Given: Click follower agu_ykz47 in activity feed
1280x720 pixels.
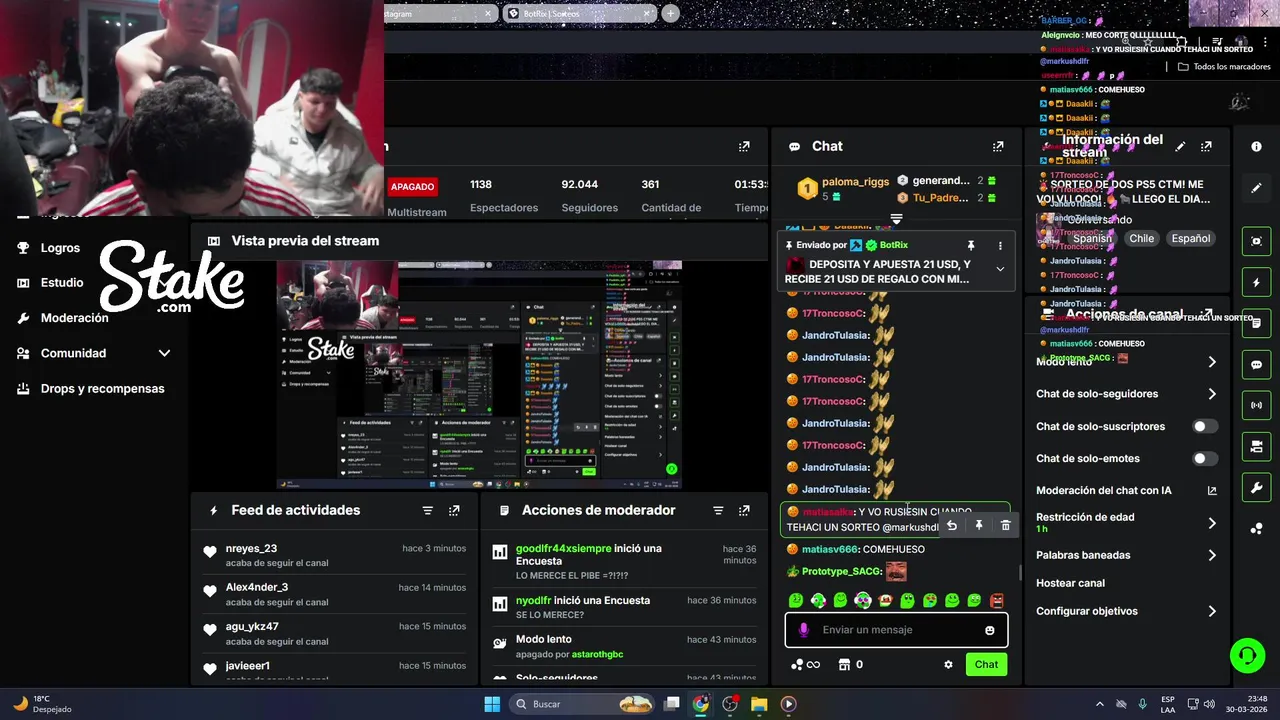Looking at the screenshot, I should point(252,627).
